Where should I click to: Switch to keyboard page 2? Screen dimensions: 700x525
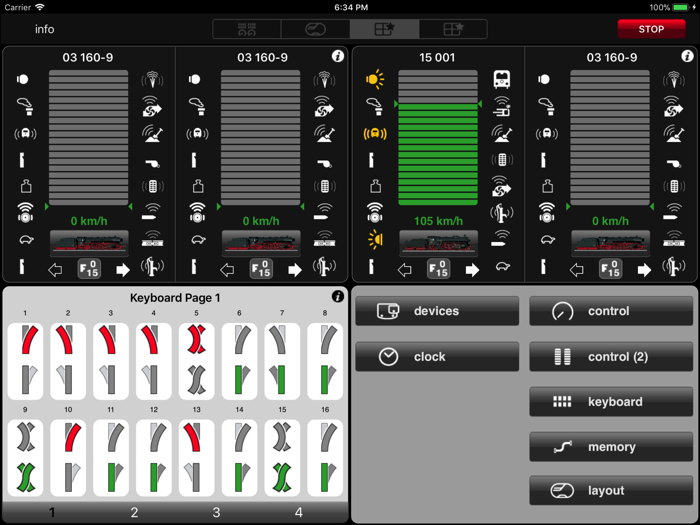[x=134, y=513]
